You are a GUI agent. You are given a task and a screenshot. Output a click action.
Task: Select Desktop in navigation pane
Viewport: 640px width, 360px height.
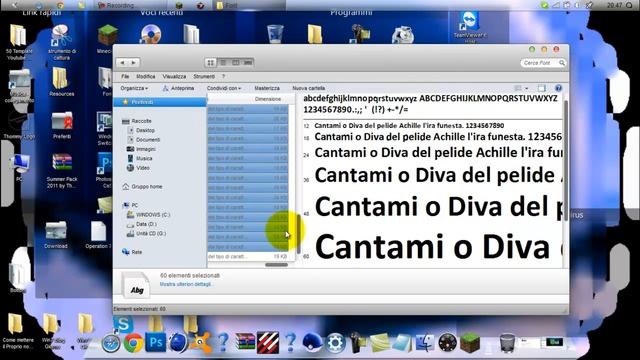point(145,130)
